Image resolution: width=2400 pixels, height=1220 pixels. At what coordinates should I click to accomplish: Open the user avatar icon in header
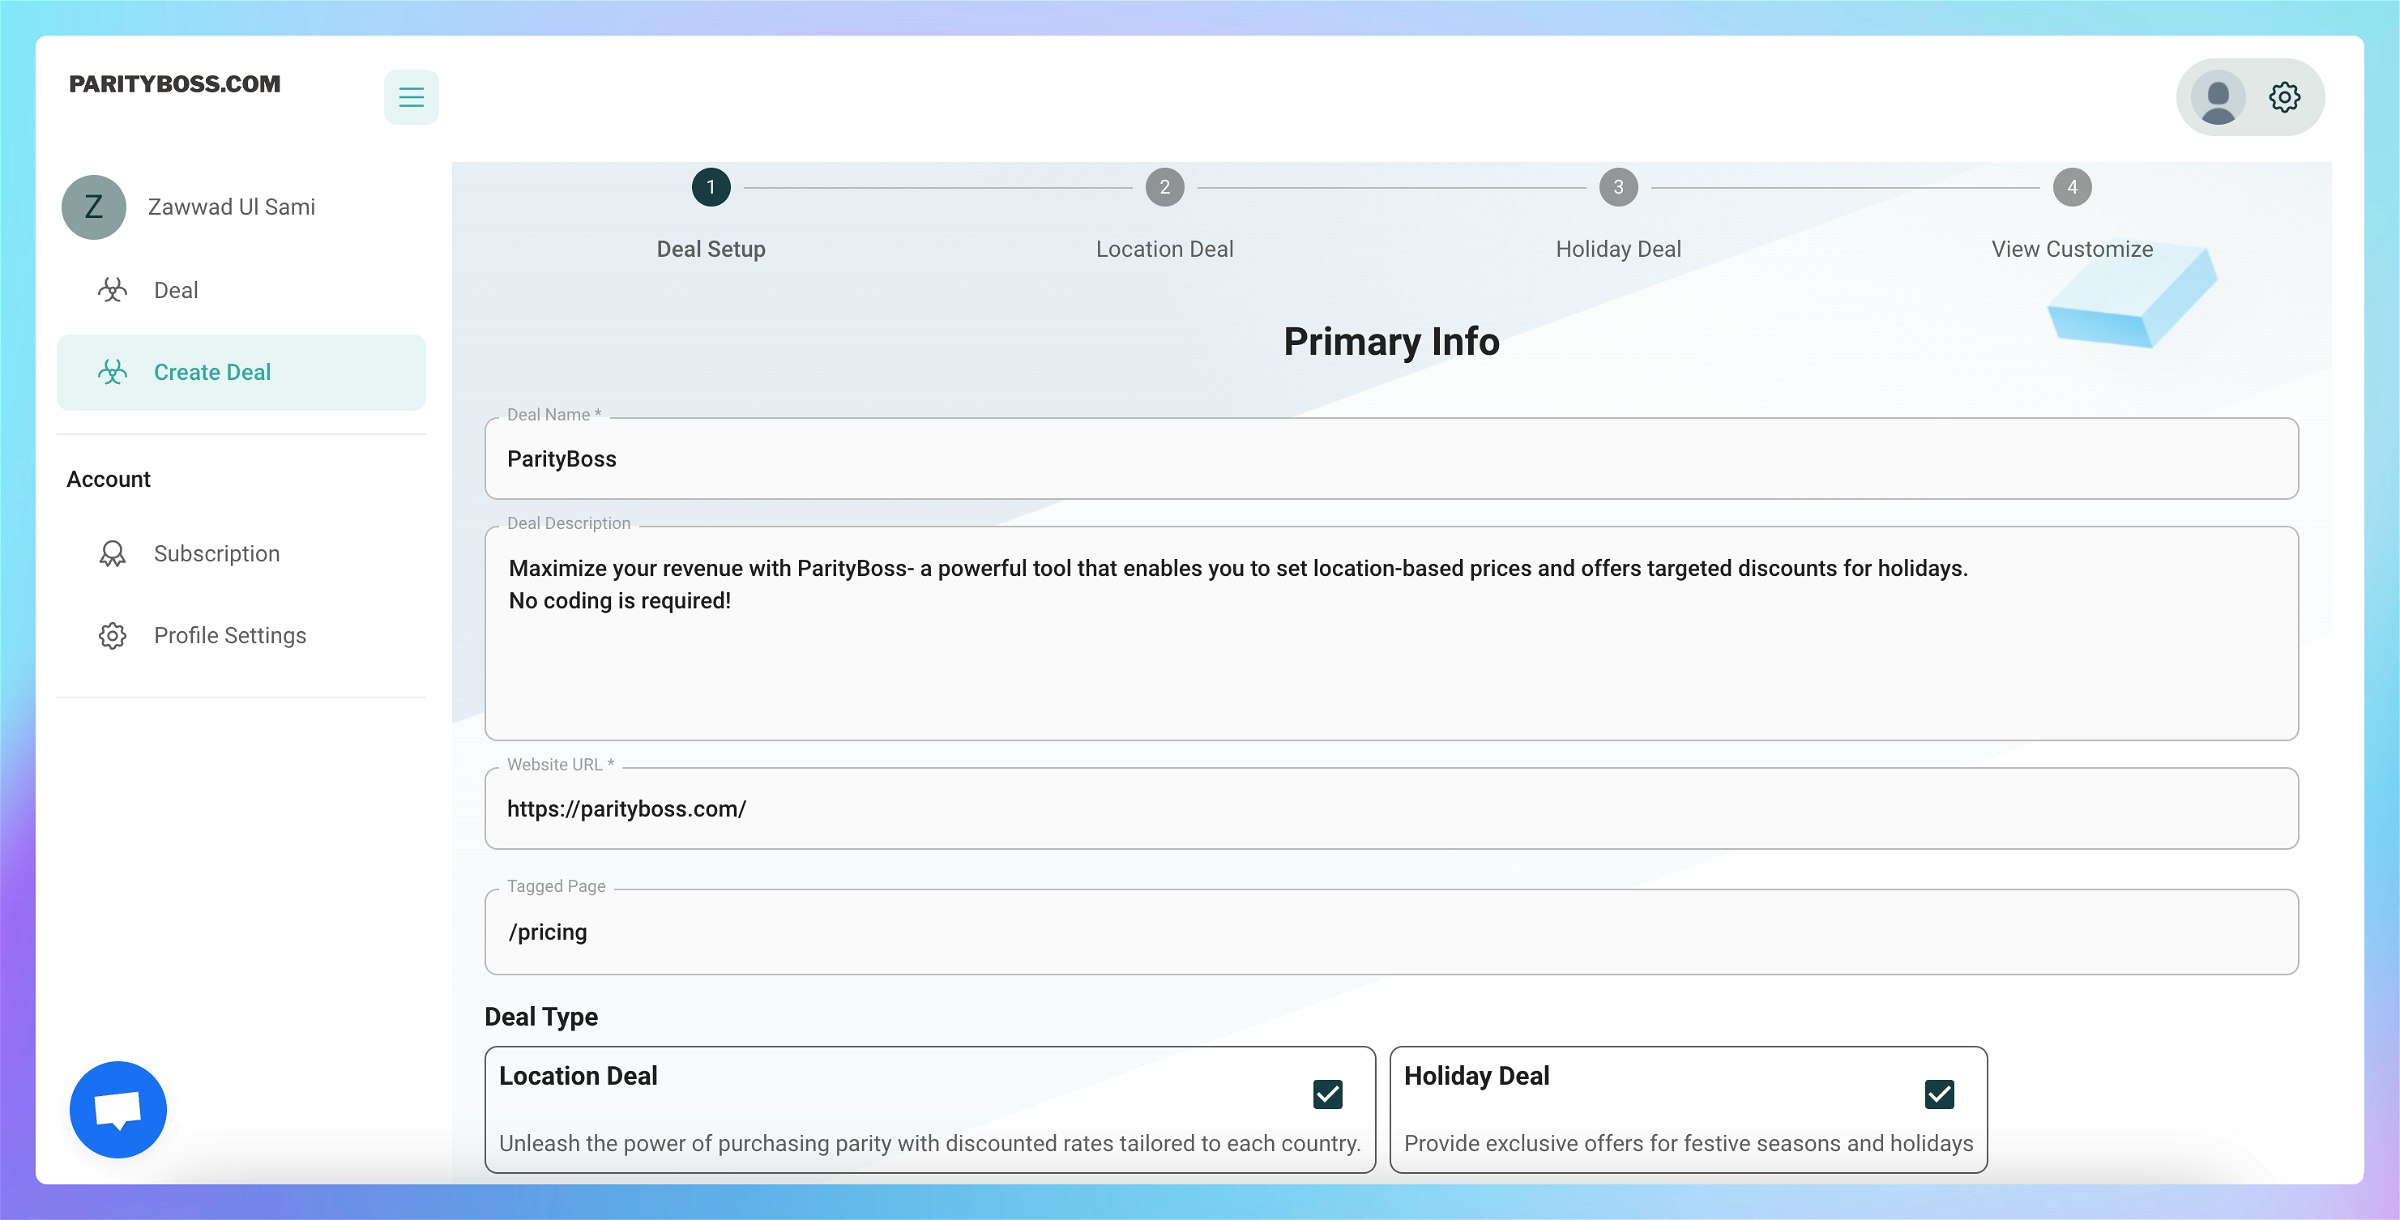pos(2218,98)
